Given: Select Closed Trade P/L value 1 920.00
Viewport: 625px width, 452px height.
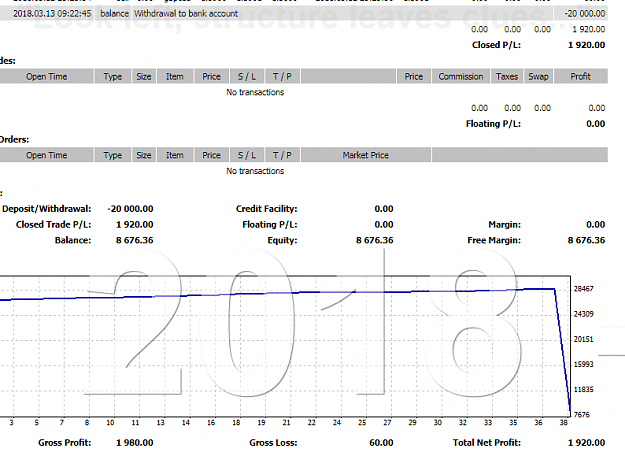Looking at the screenshot, I should tap(135, 225).
